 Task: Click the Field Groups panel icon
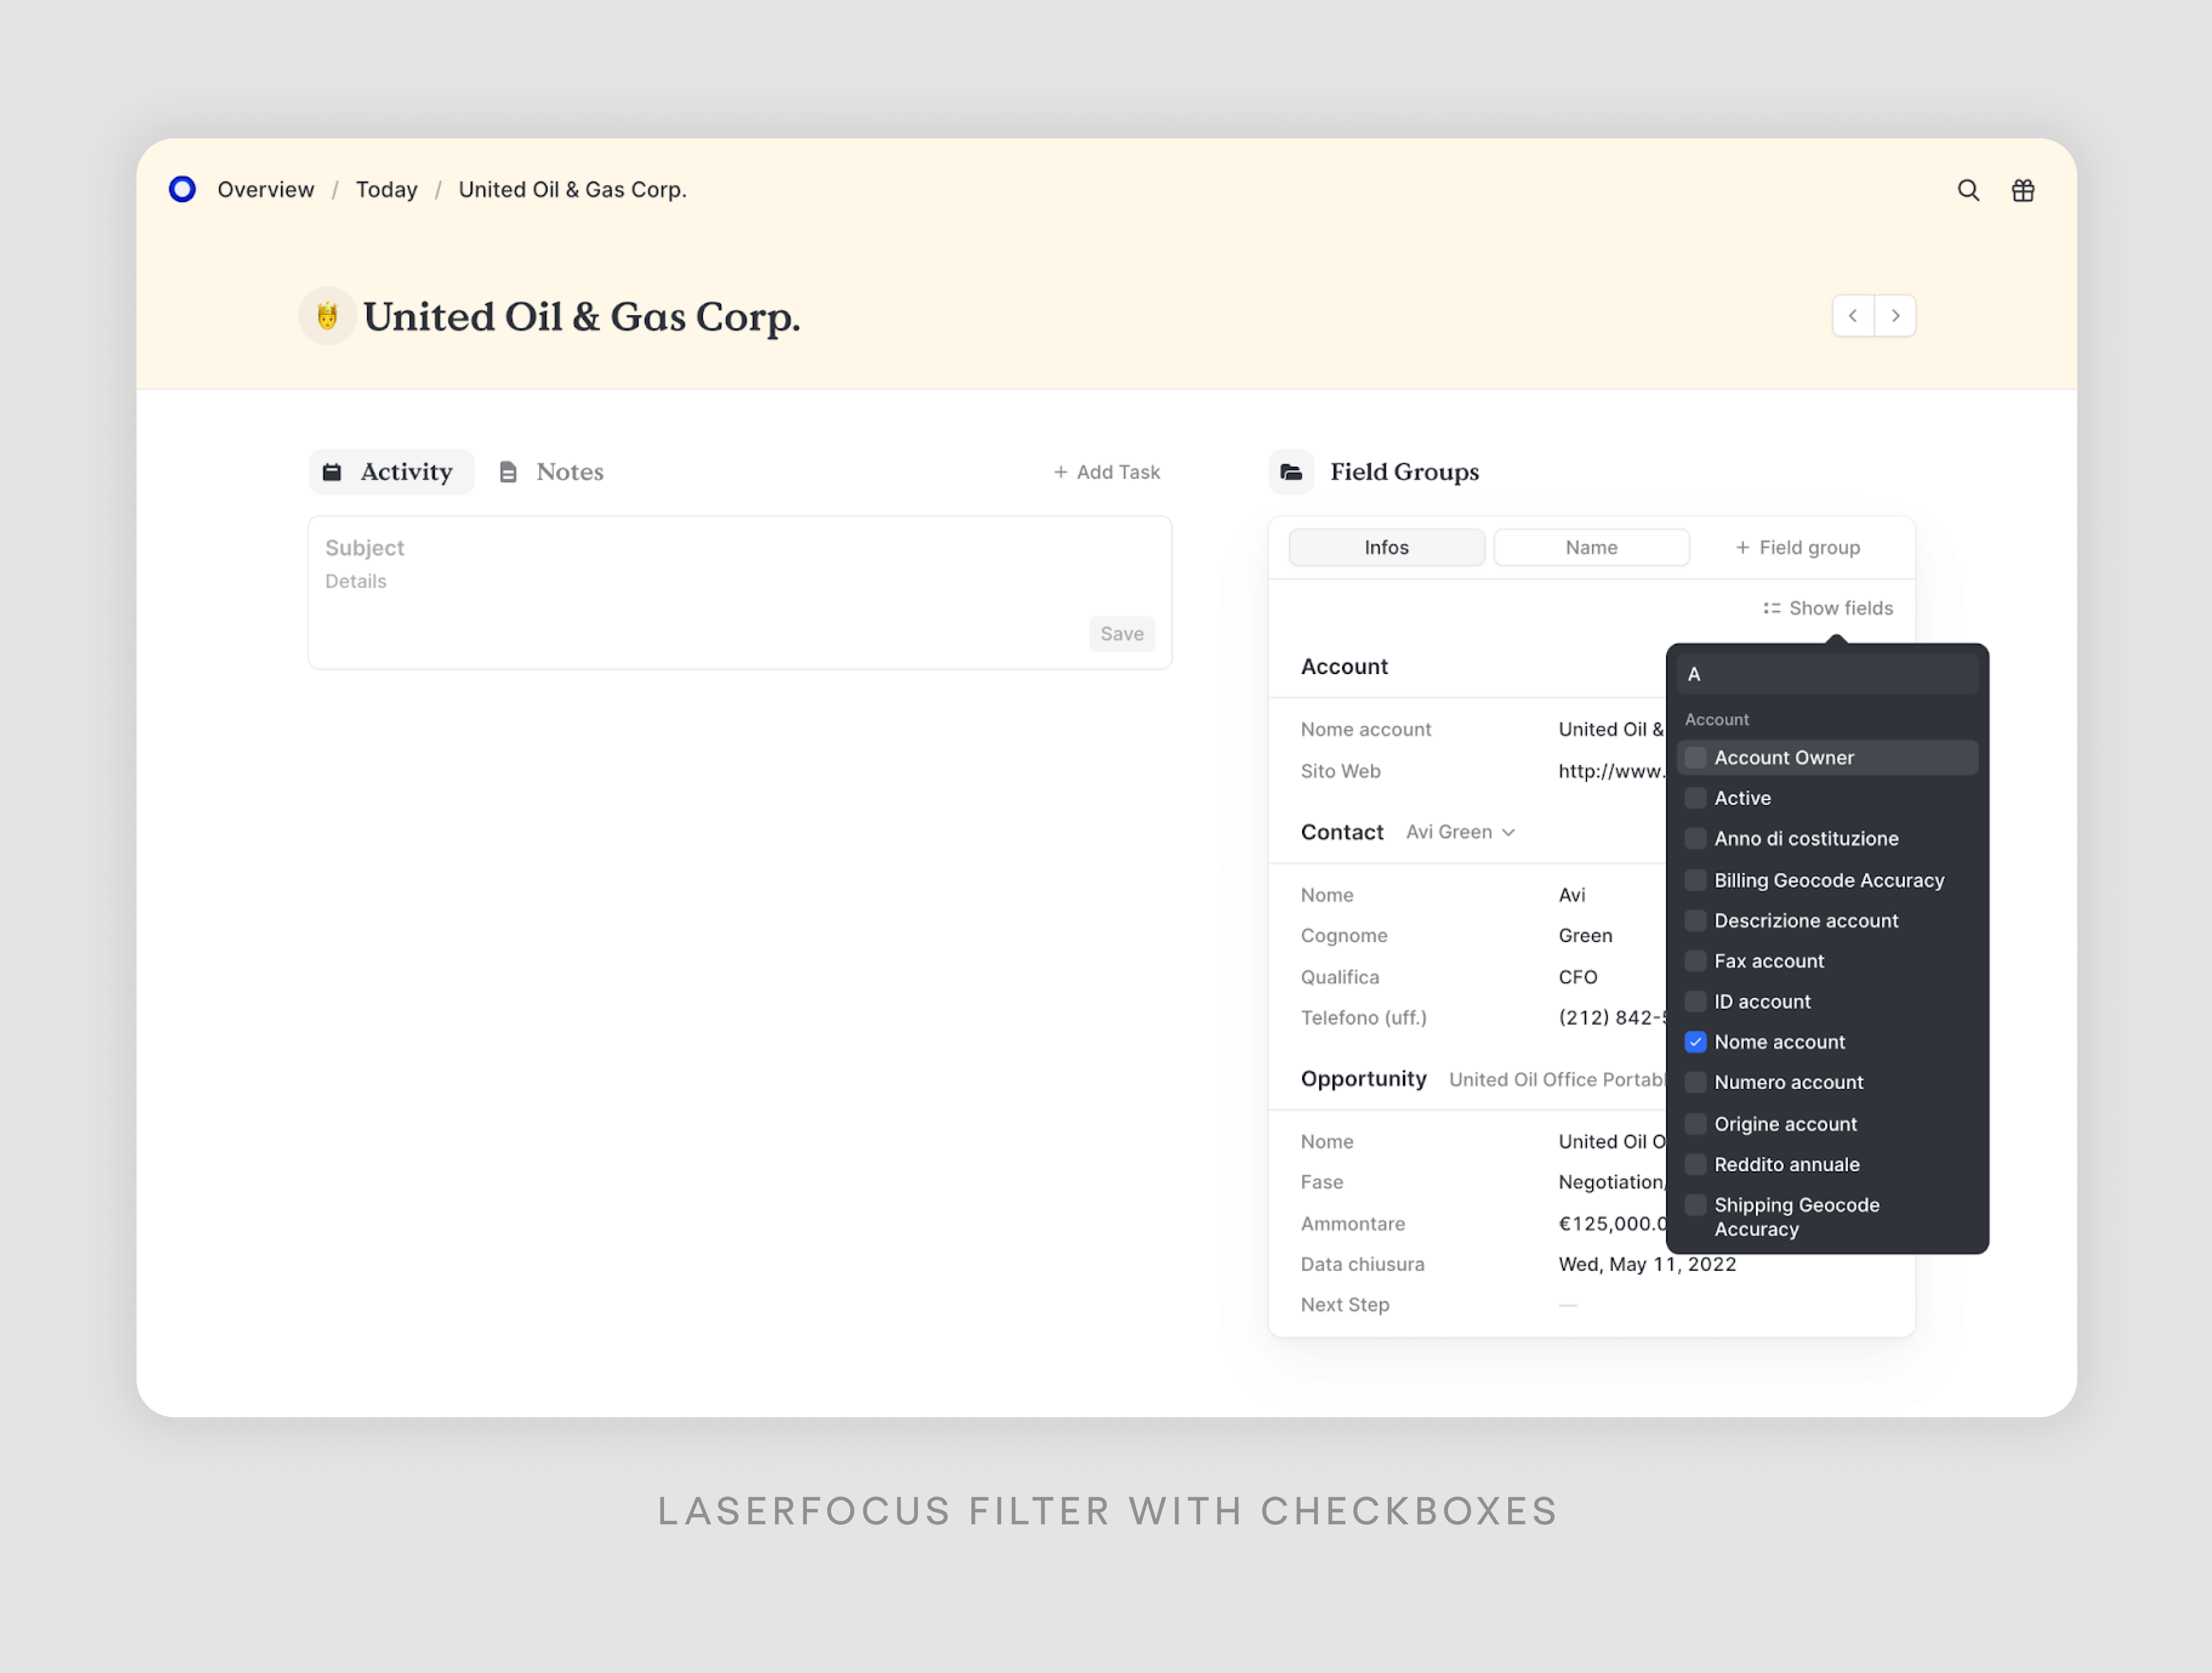(x=1291, y=471)
